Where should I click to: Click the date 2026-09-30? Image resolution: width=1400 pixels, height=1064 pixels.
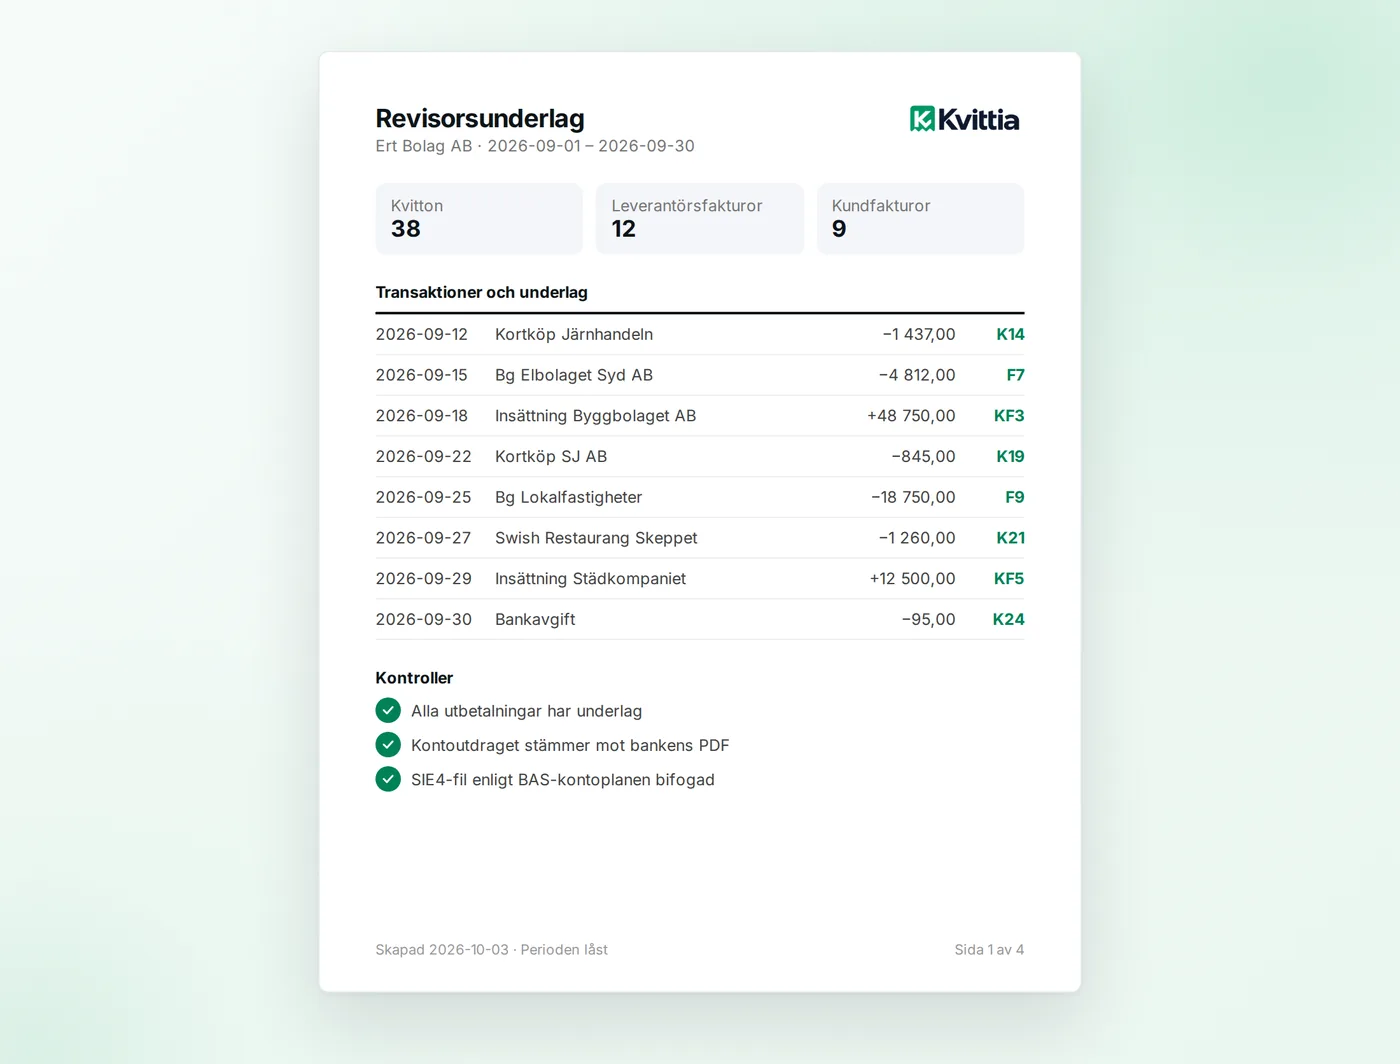(423, 619)
